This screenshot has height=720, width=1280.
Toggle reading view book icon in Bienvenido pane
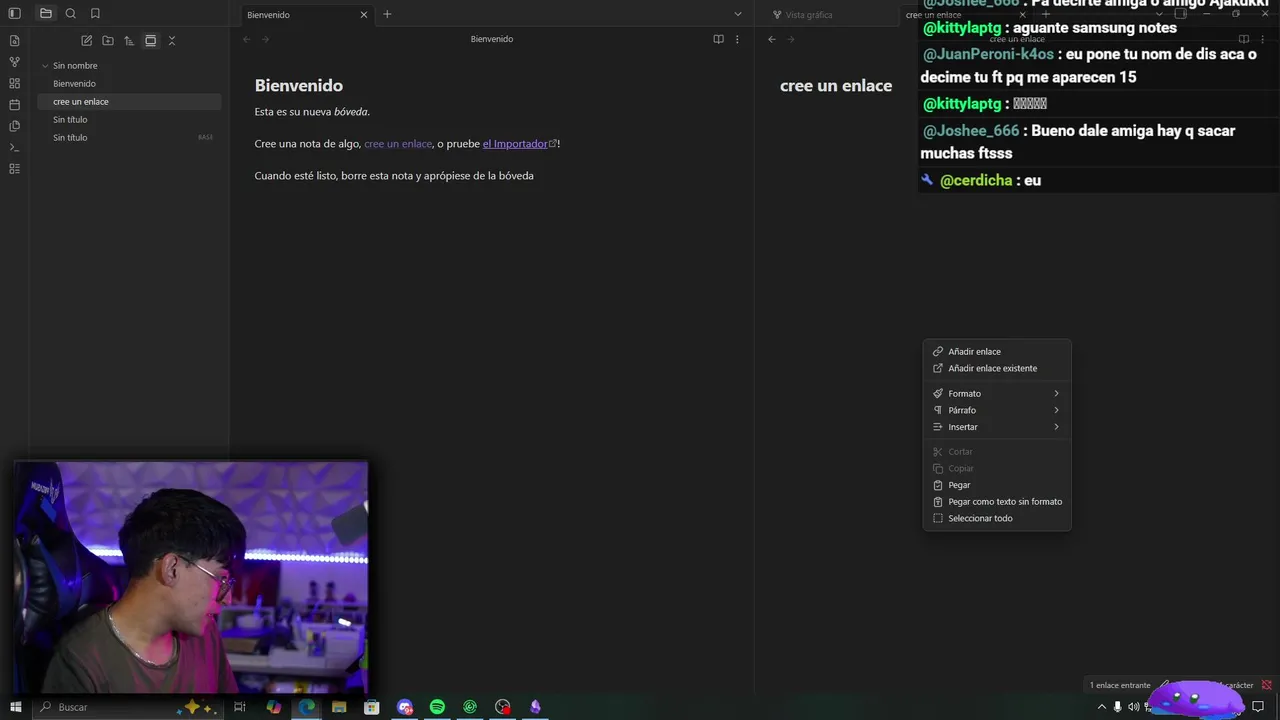pos(718,39)
